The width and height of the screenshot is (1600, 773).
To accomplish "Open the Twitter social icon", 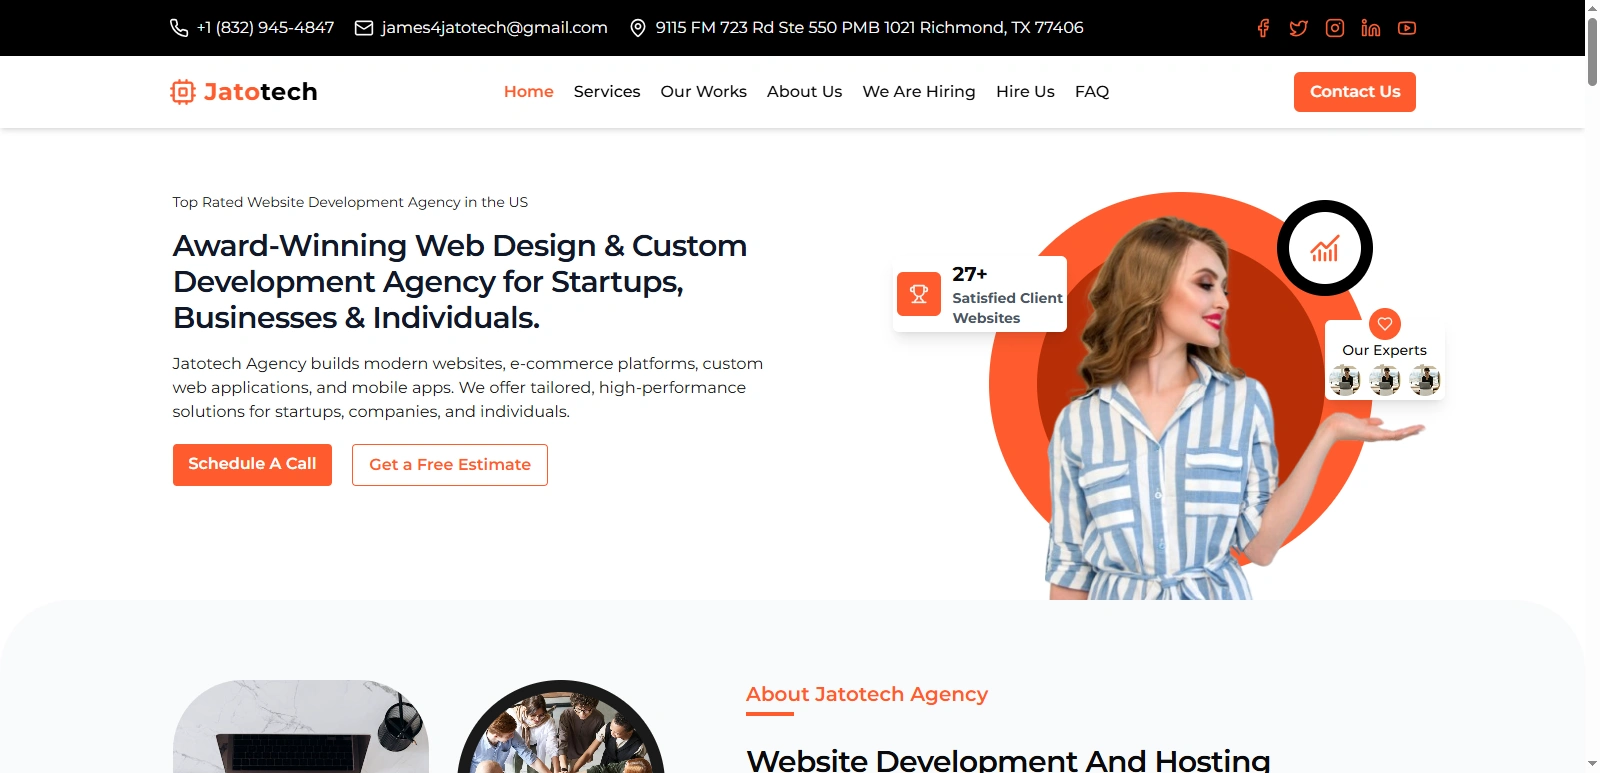I will (1299, 28).
